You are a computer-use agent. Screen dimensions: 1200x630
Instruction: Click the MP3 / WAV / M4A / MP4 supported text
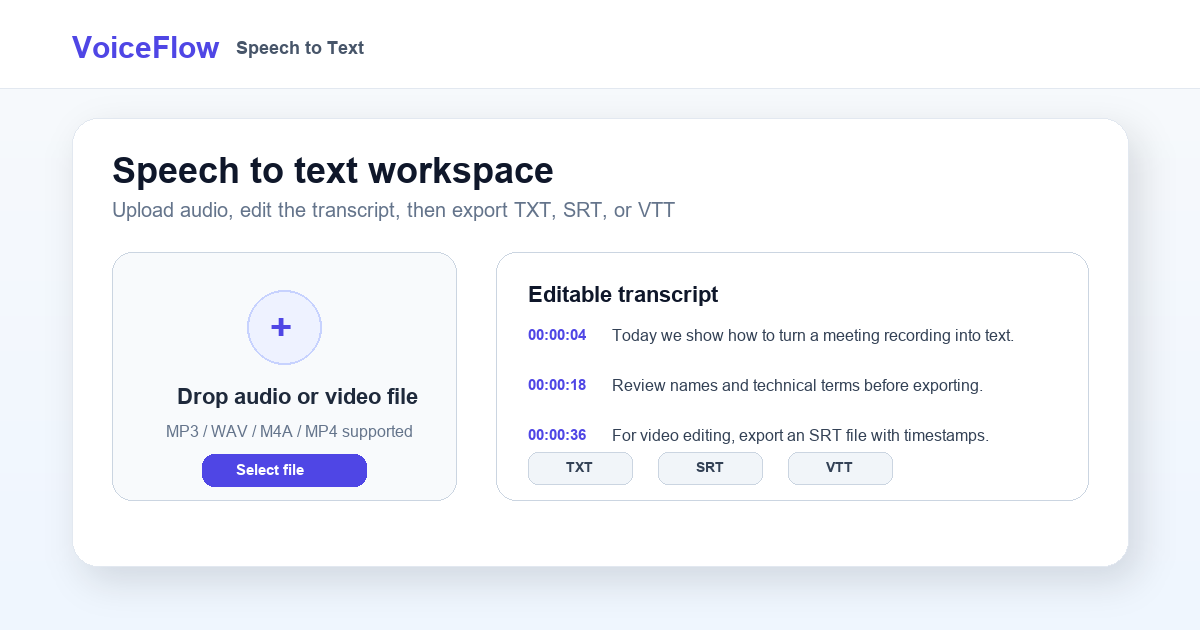[x=289, y=432]
